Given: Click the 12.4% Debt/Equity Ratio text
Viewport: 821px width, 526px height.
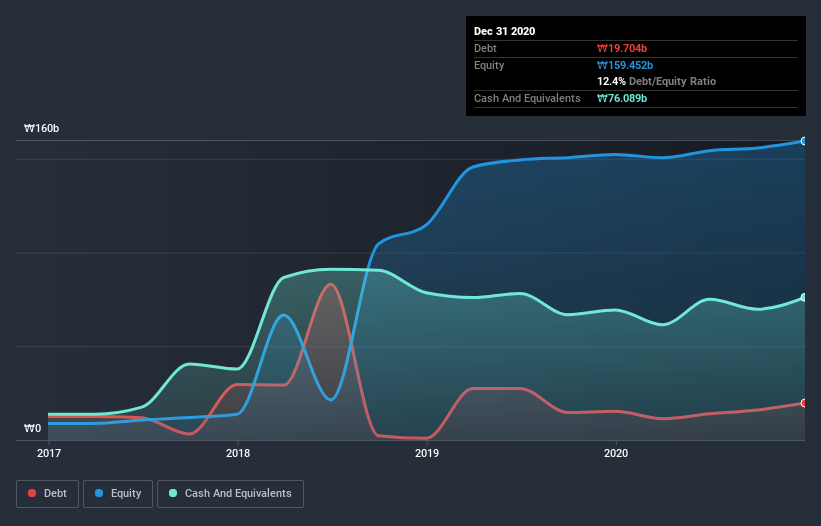Looking at the screenshot, I should (x=657, y=81).
